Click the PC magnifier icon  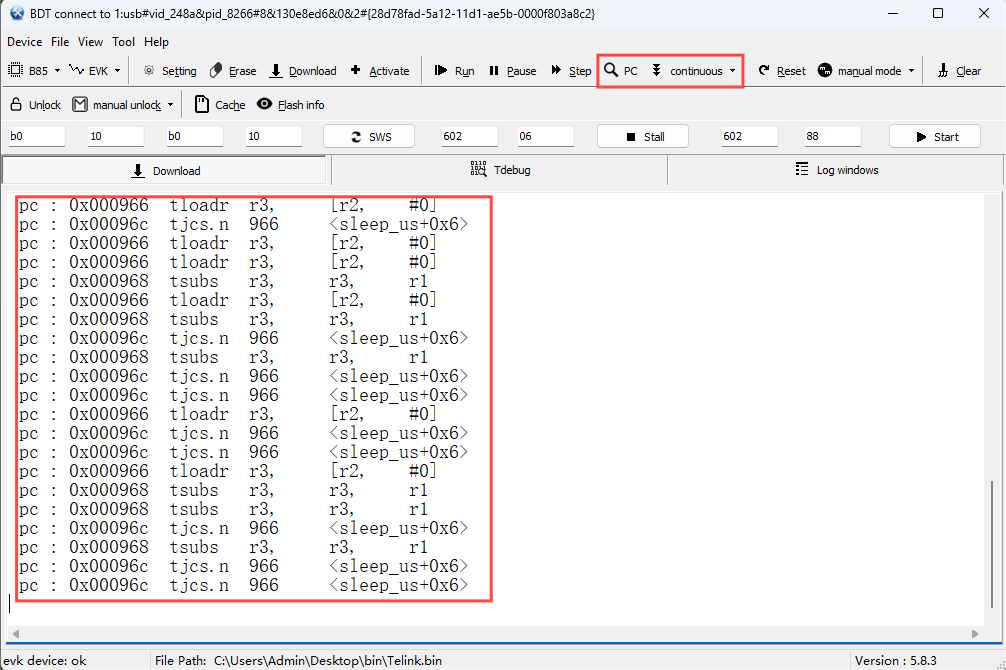[x=611, y=70]
